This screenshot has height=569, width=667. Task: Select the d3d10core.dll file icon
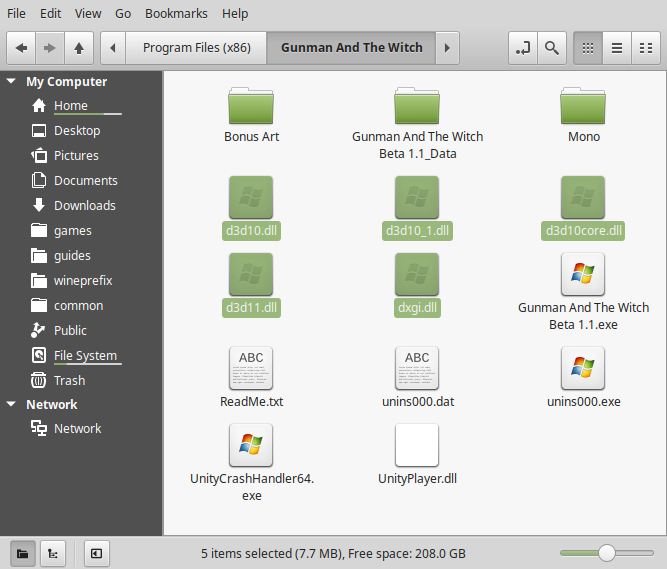click(x=583, y=197)
